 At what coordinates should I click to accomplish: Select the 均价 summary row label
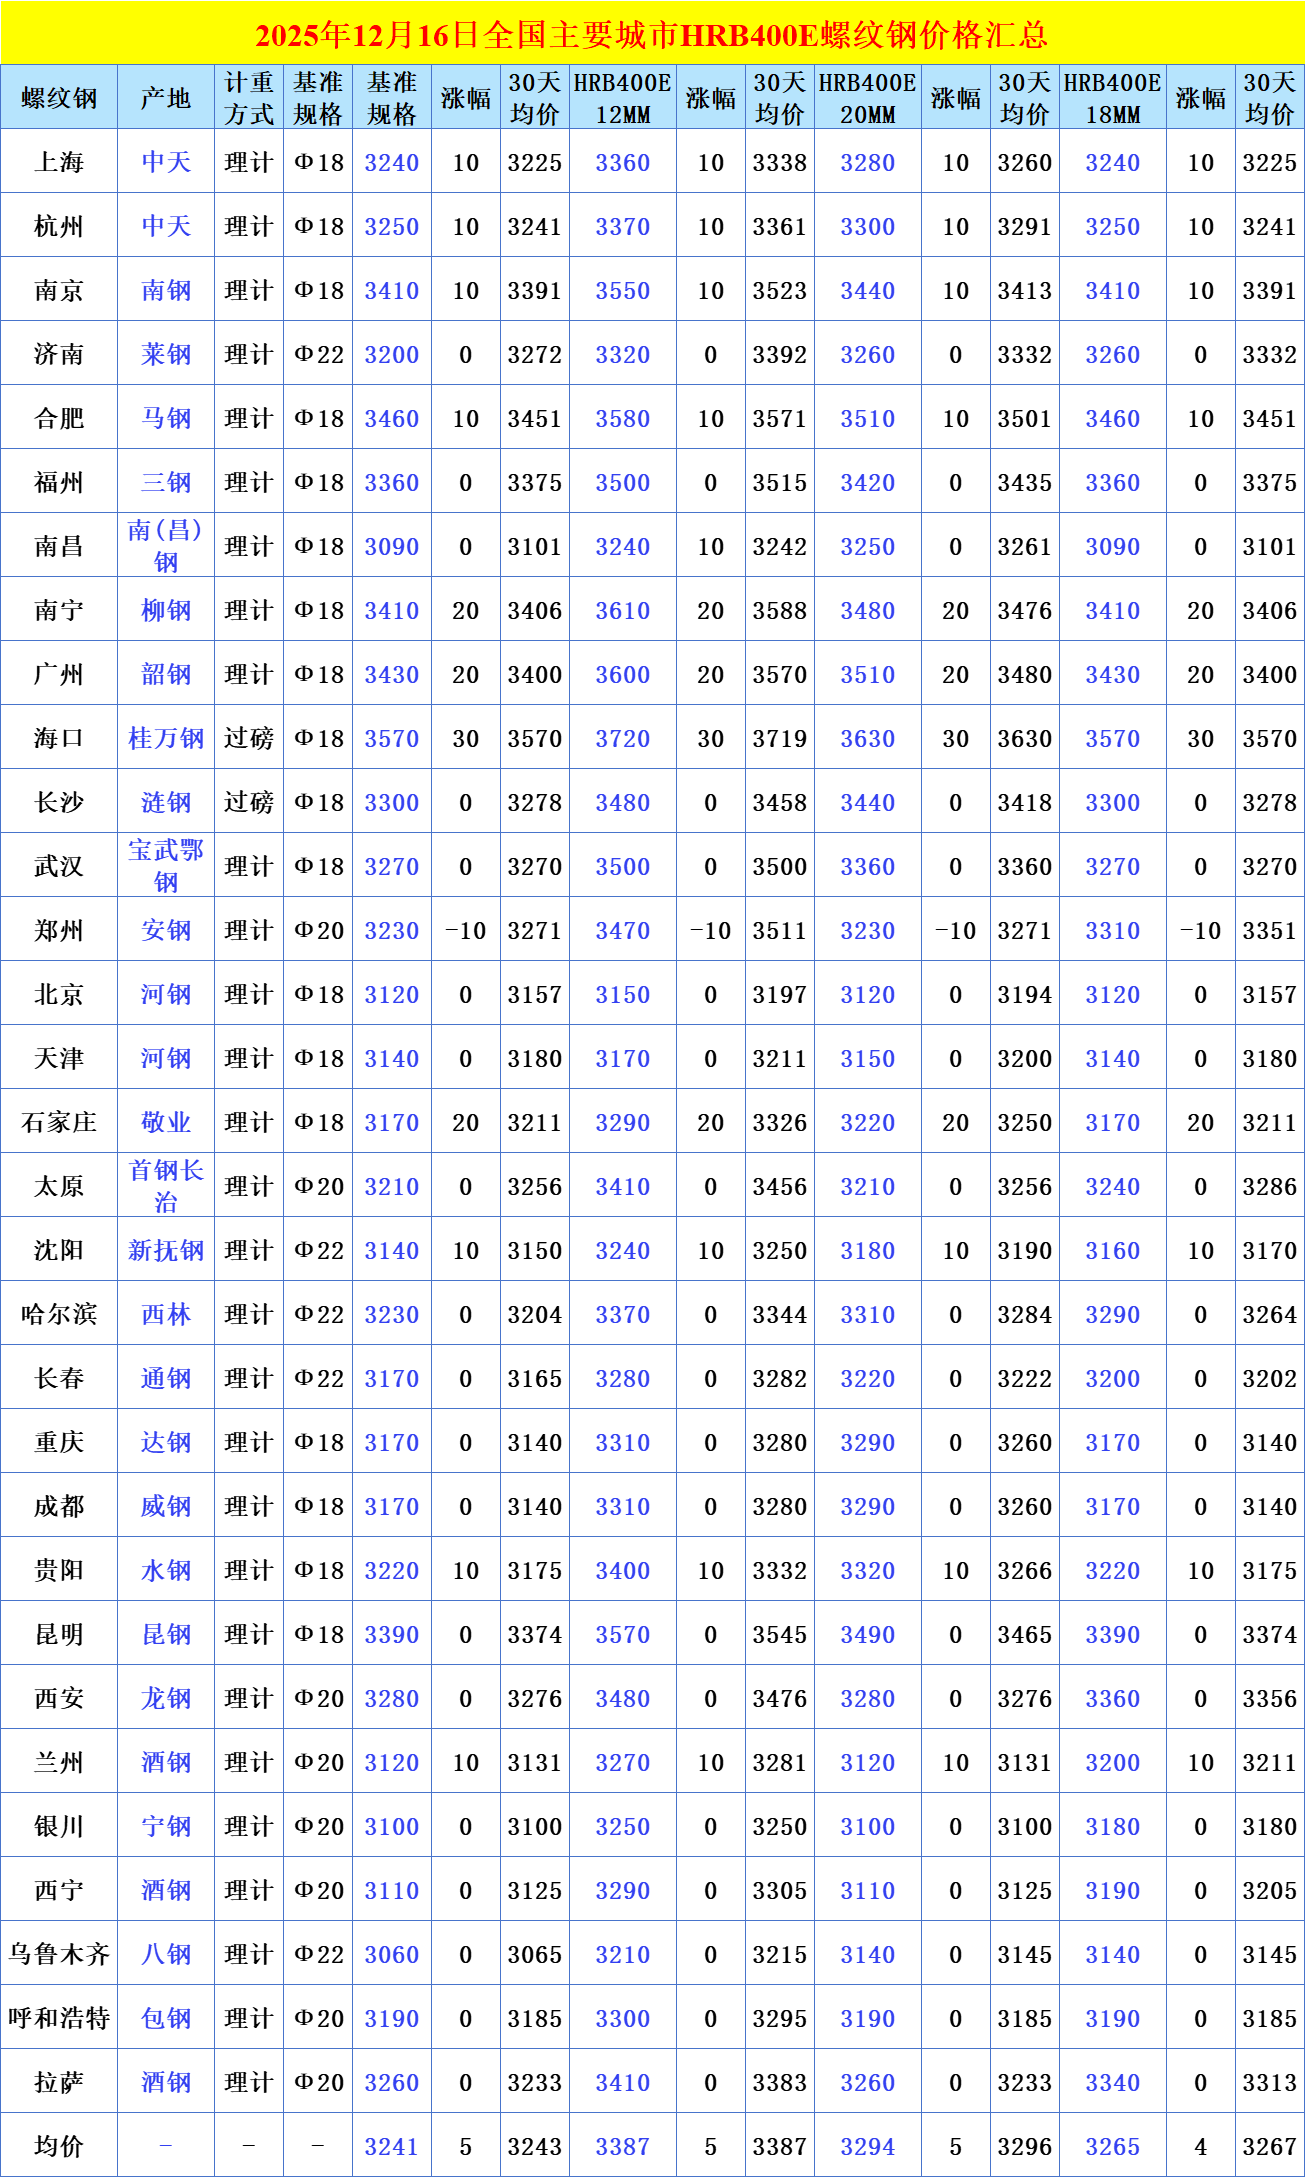59,2145
